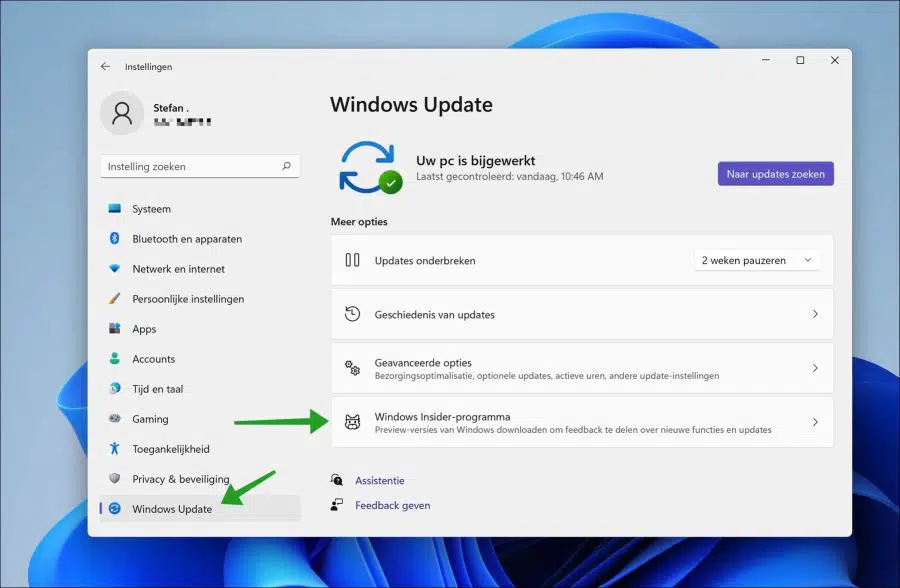Click the Netwerk en internet wifi icon

click(x=114, y=268)
